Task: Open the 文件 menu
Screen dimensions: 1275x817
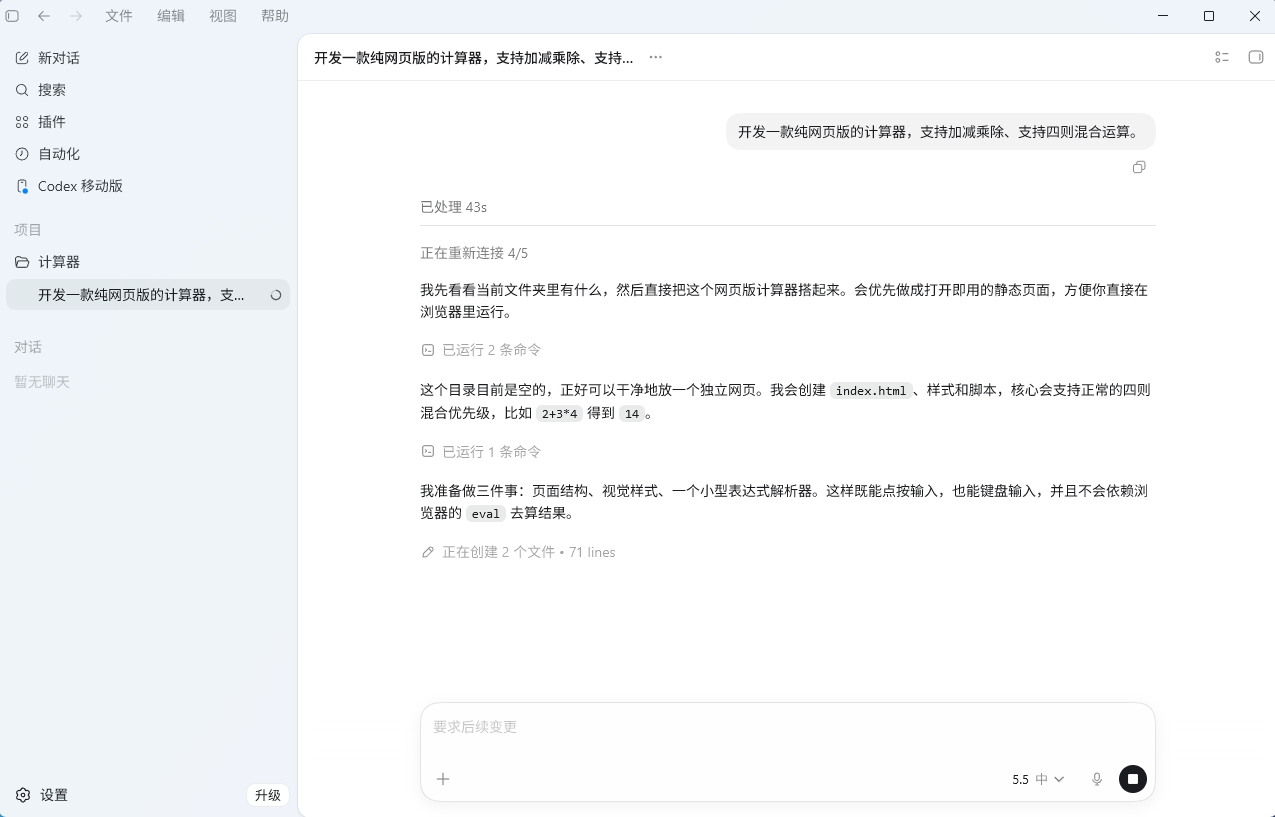Action: point(119,16)
